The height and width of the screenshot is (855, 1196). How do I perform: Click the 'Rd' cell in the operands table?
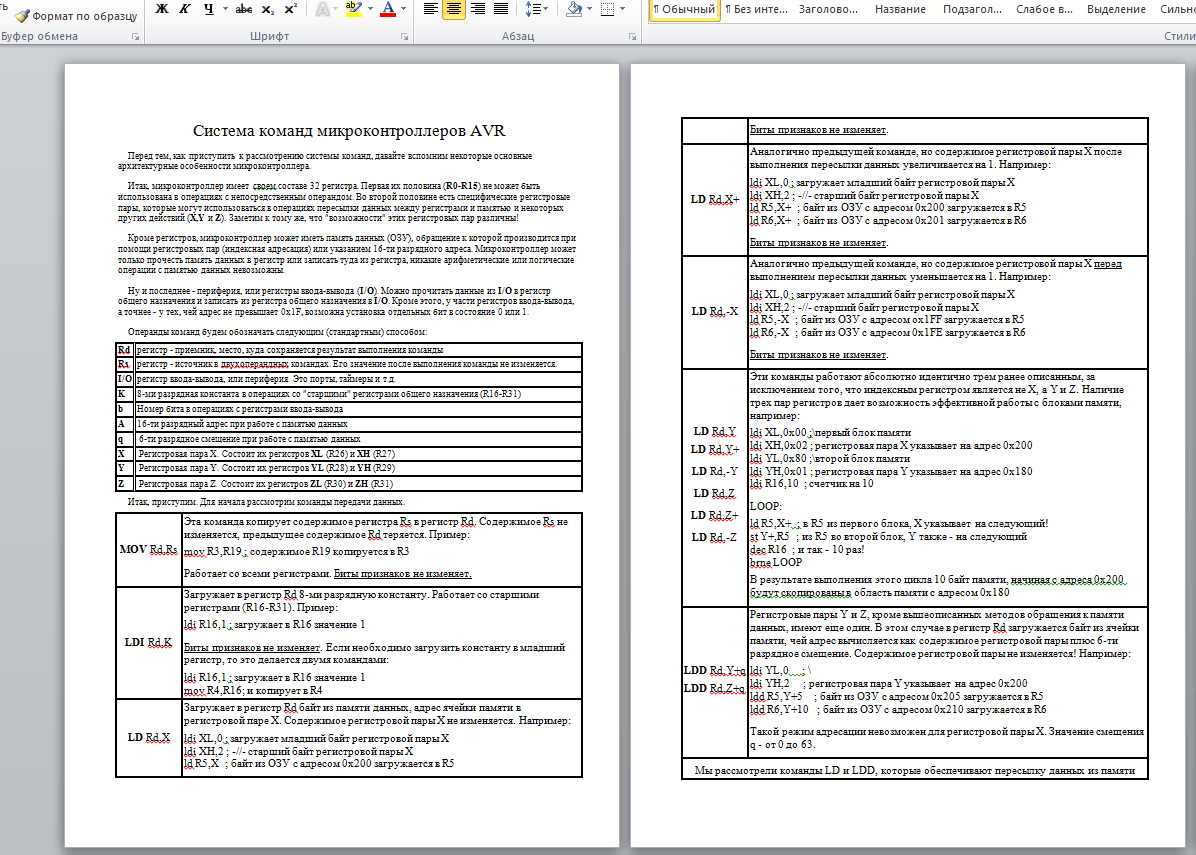(x=124, y=350)
